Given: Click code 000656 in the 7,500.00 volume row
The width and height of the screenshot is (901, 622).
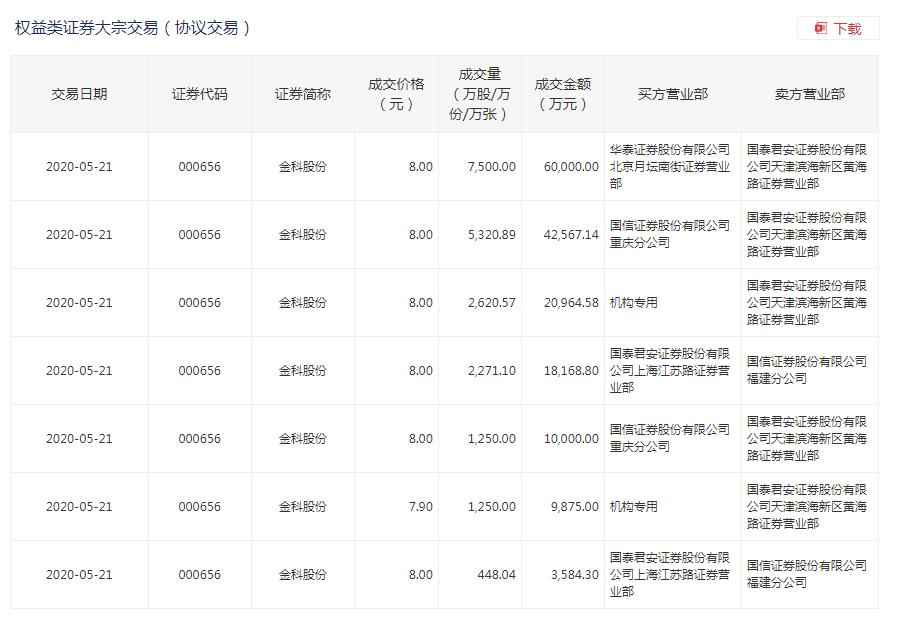Looking at the screenshot, I should pos(199,167).
